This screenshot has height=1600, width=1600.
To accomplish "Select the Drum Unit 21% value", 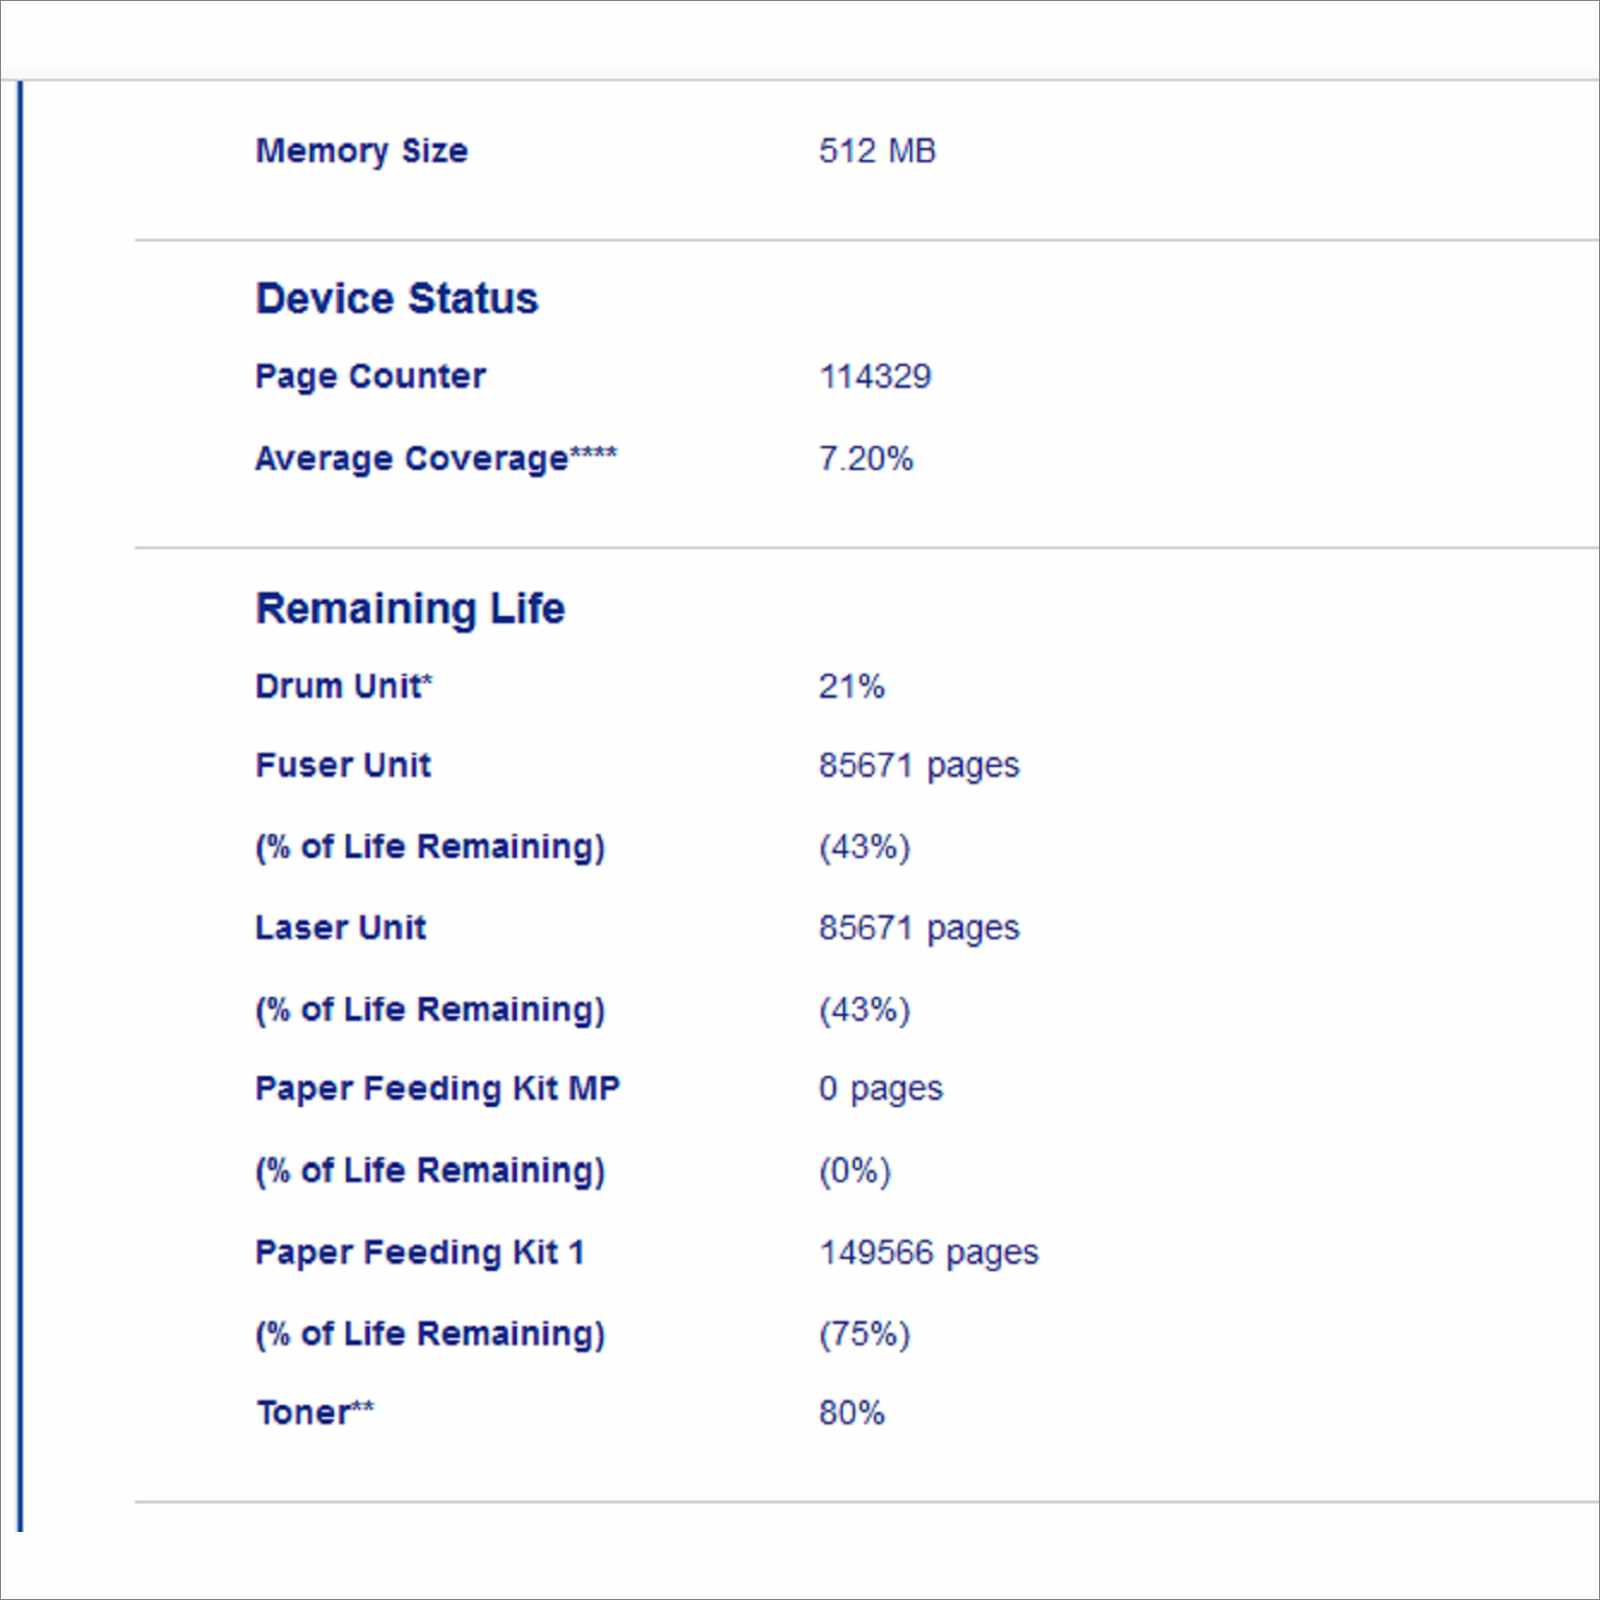I will coord(851,687).
